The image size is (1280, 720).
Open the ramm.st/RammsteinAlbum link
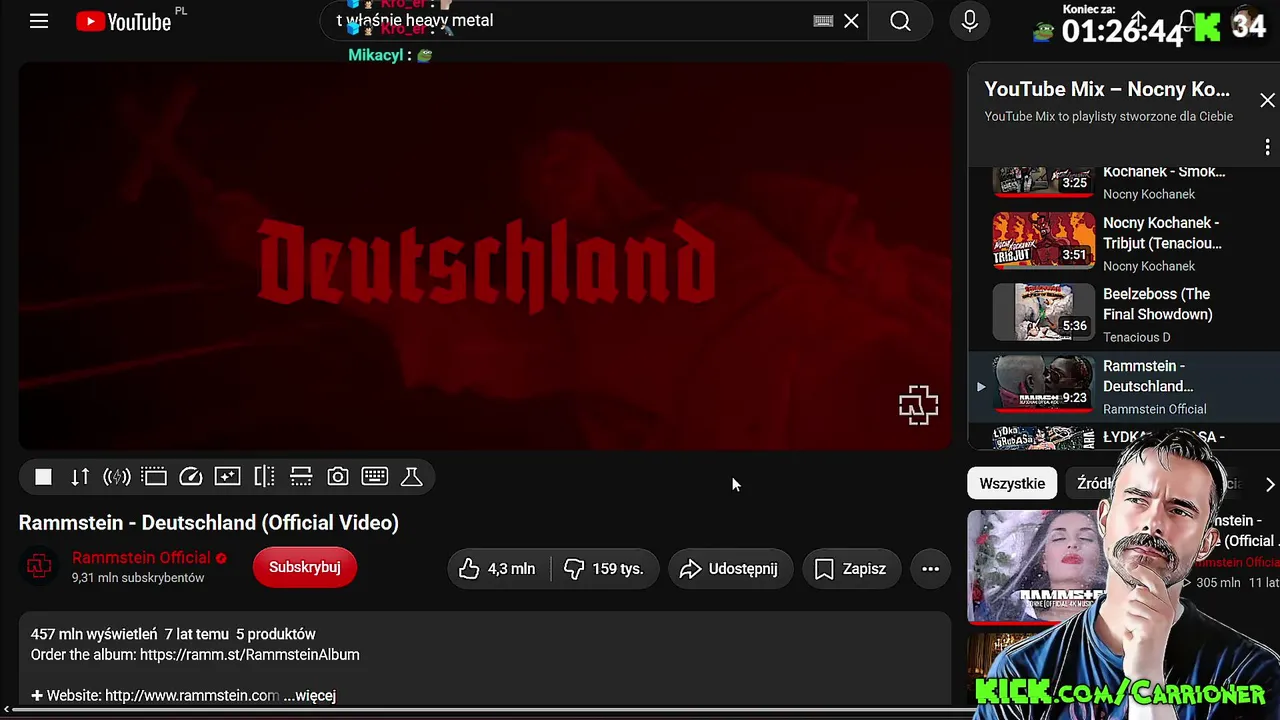click(250, 655)
